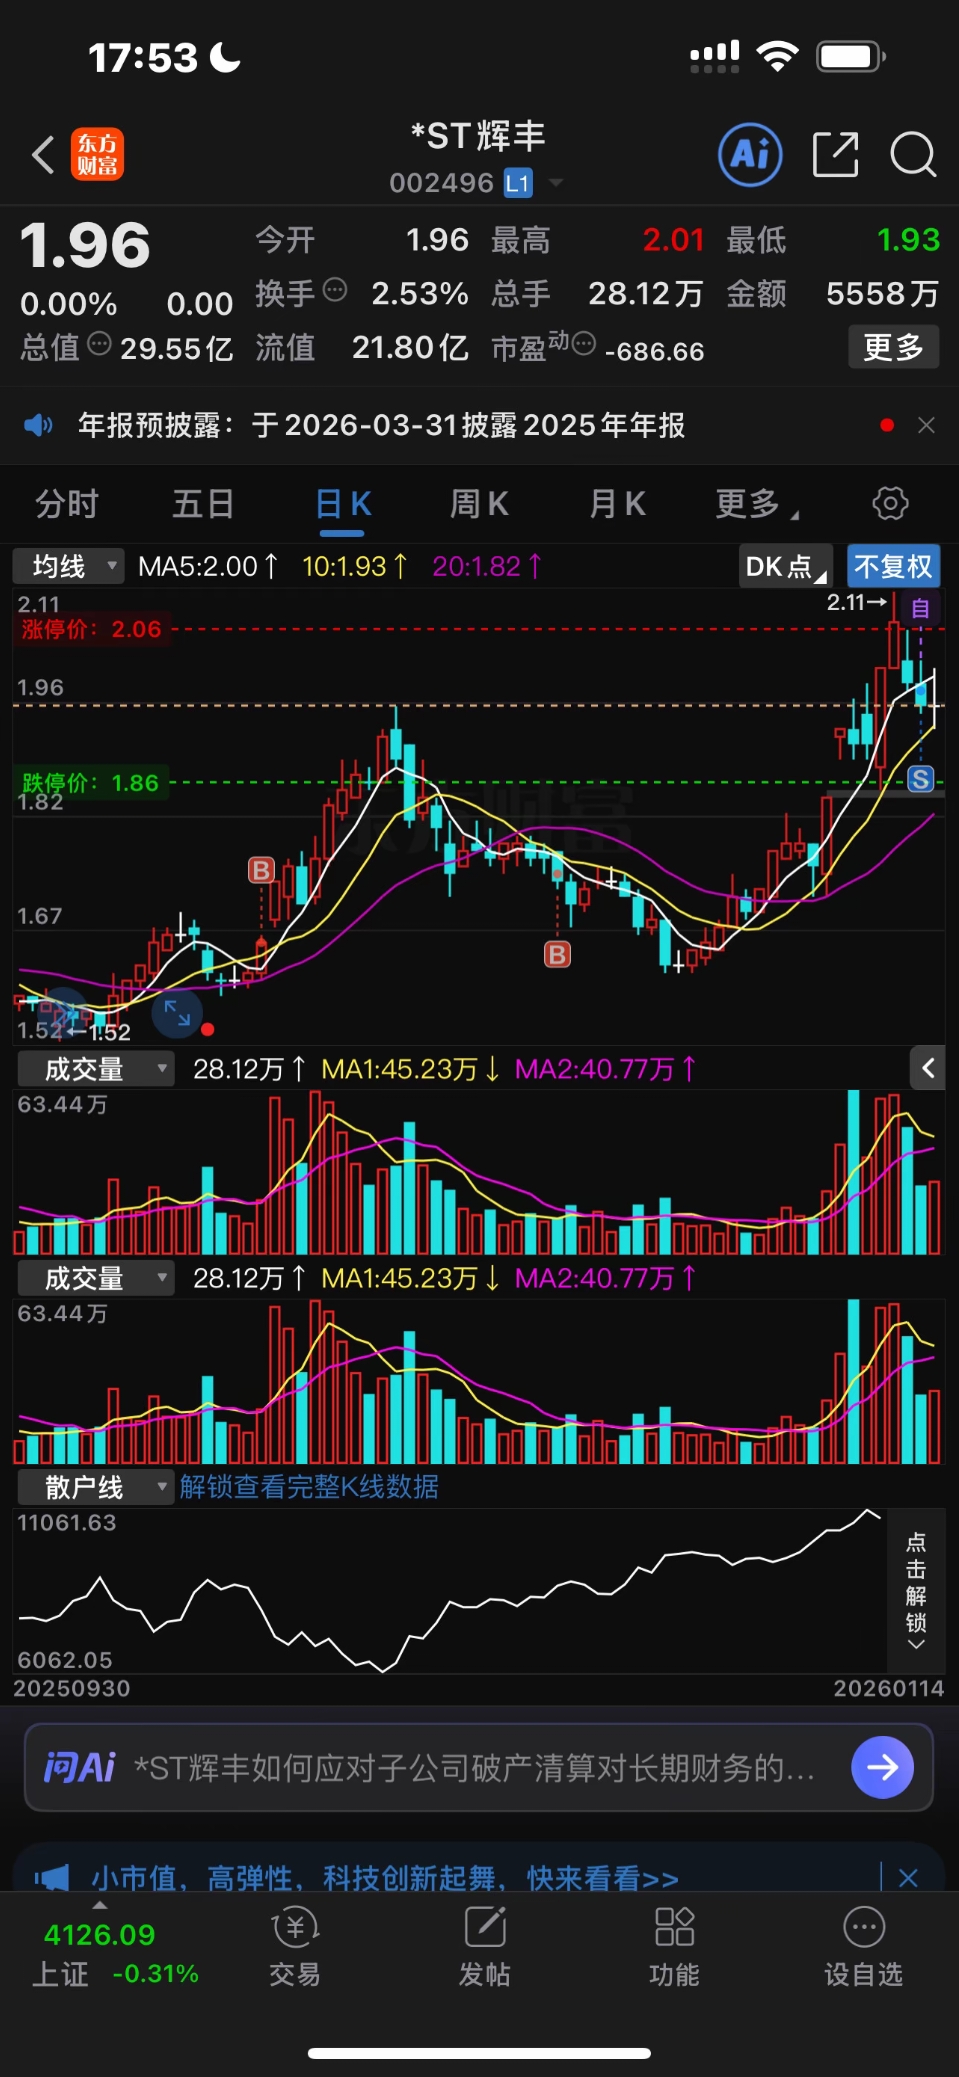
Task: Tap the upper B buy marker
Action: click(x=261, y=870)
